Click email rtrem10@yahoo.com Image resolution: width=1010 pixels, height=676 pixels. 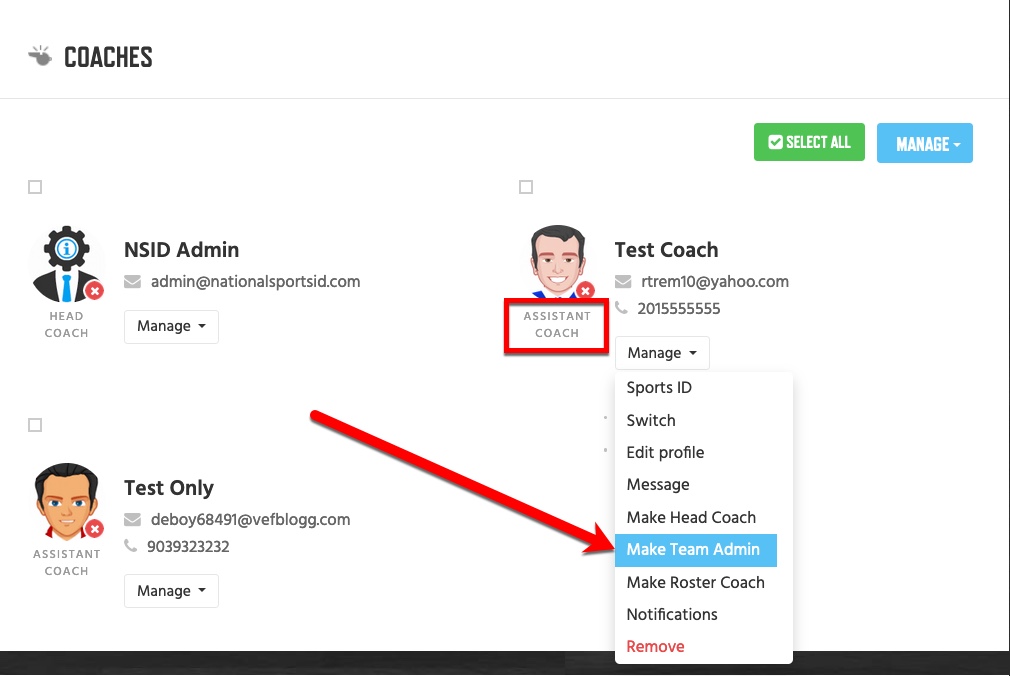point(715,282)
